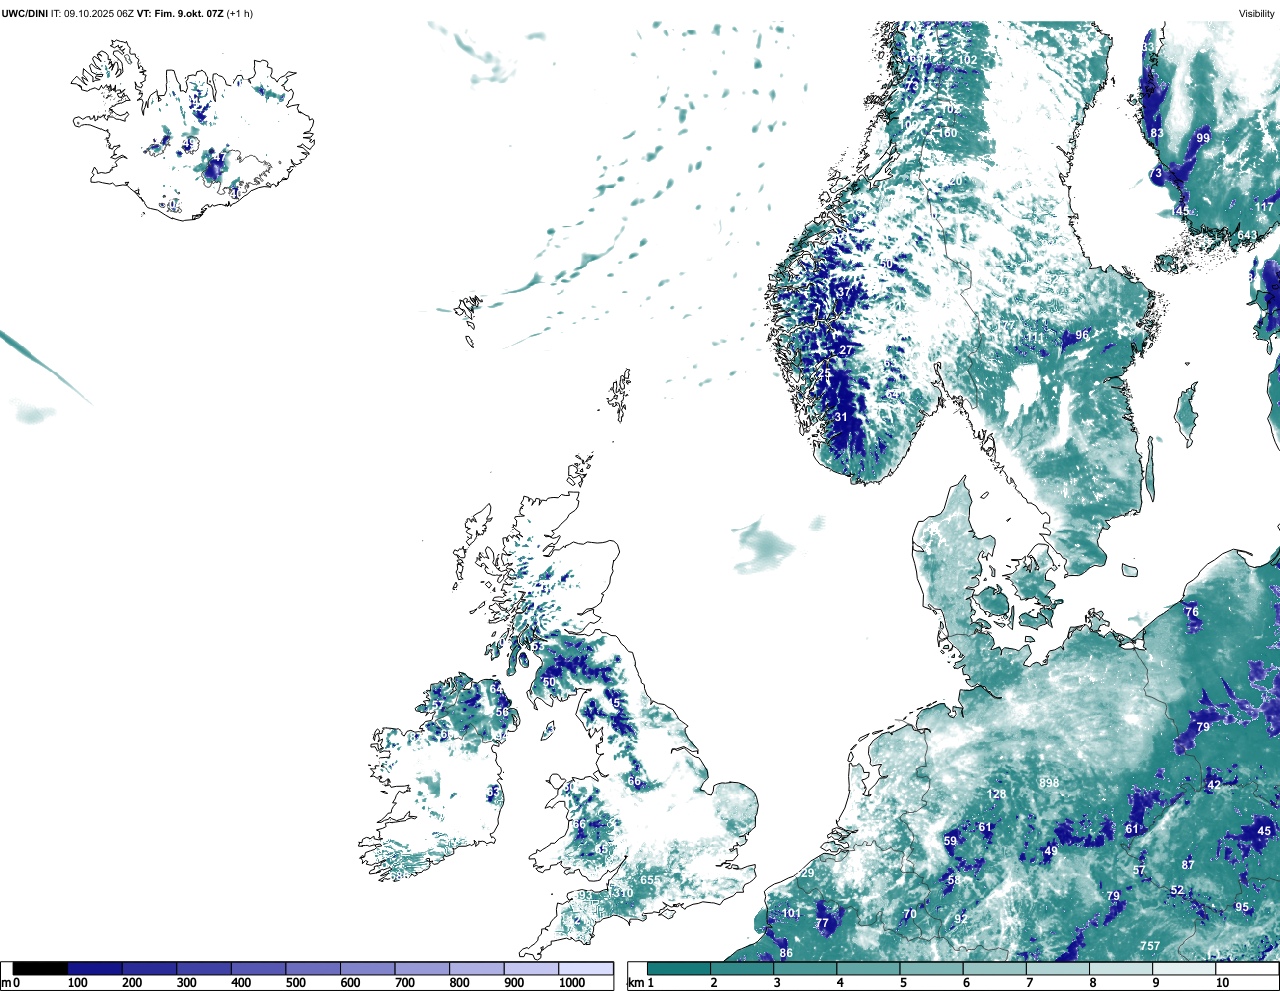
Task: Click the '87' visibility value in the southeast
Action: click(1188, 865)
